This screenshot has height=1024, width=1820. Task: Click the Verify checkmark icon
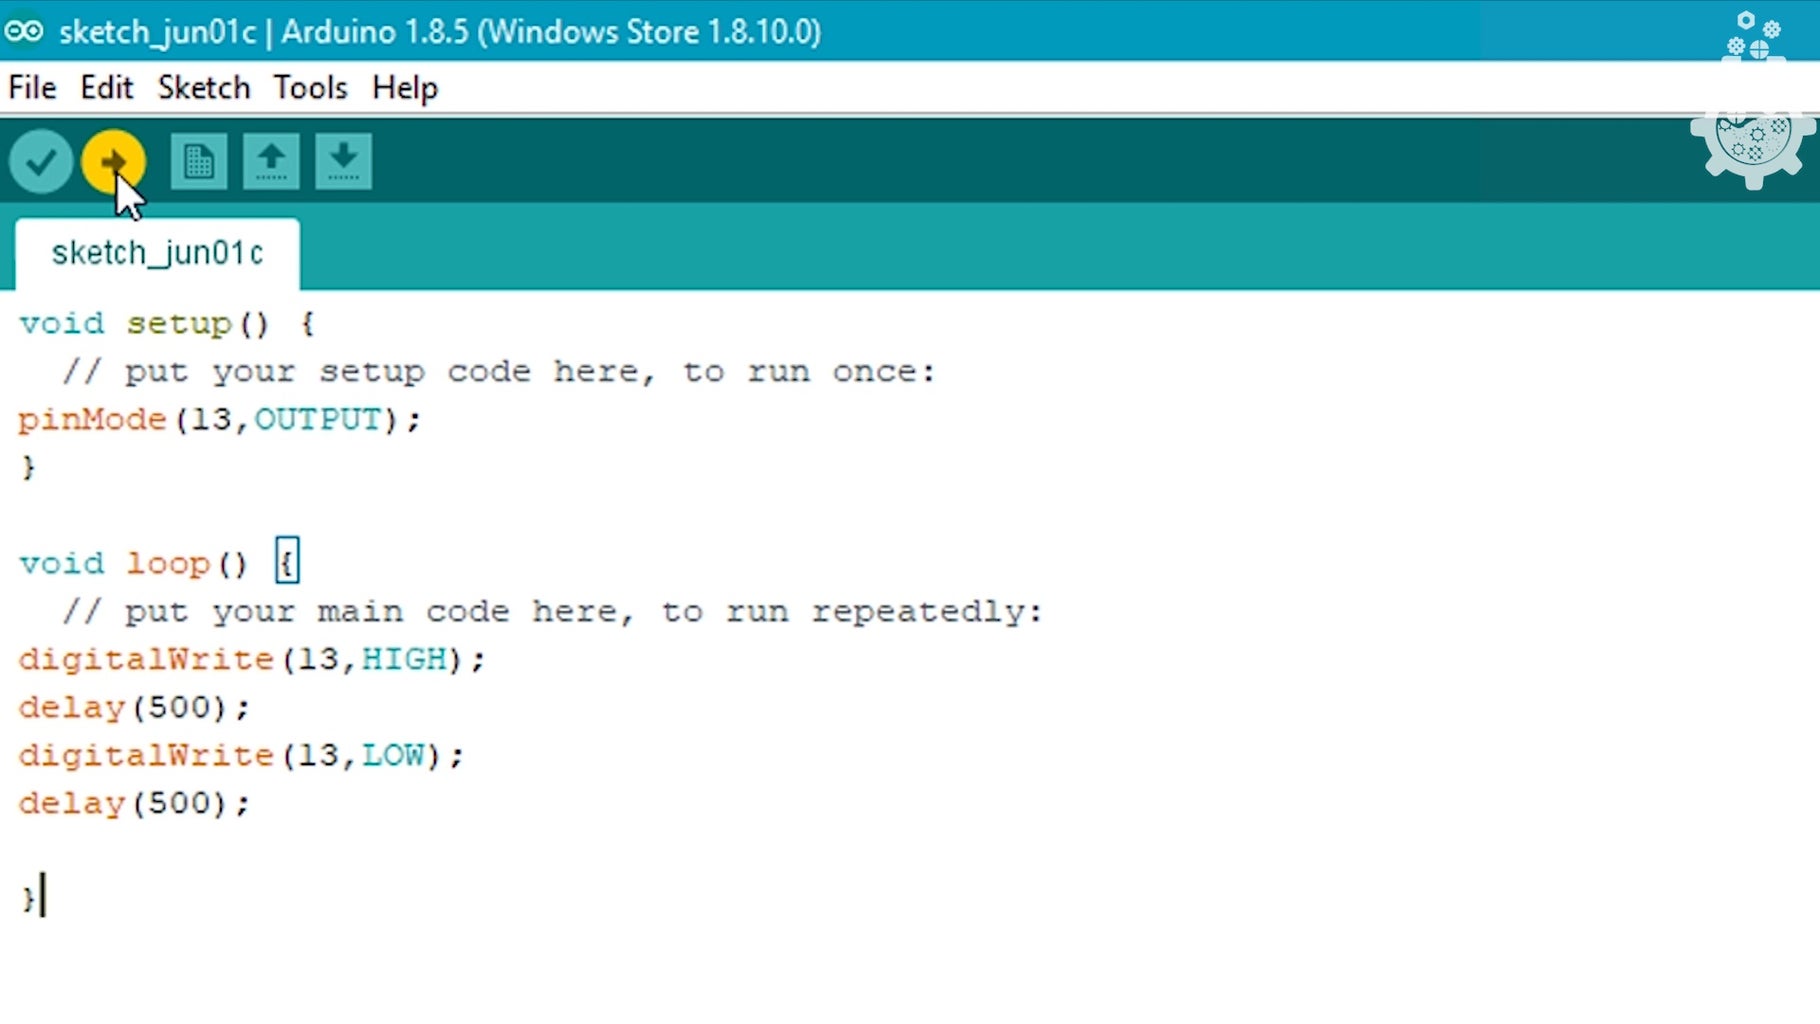click(40, 160)
